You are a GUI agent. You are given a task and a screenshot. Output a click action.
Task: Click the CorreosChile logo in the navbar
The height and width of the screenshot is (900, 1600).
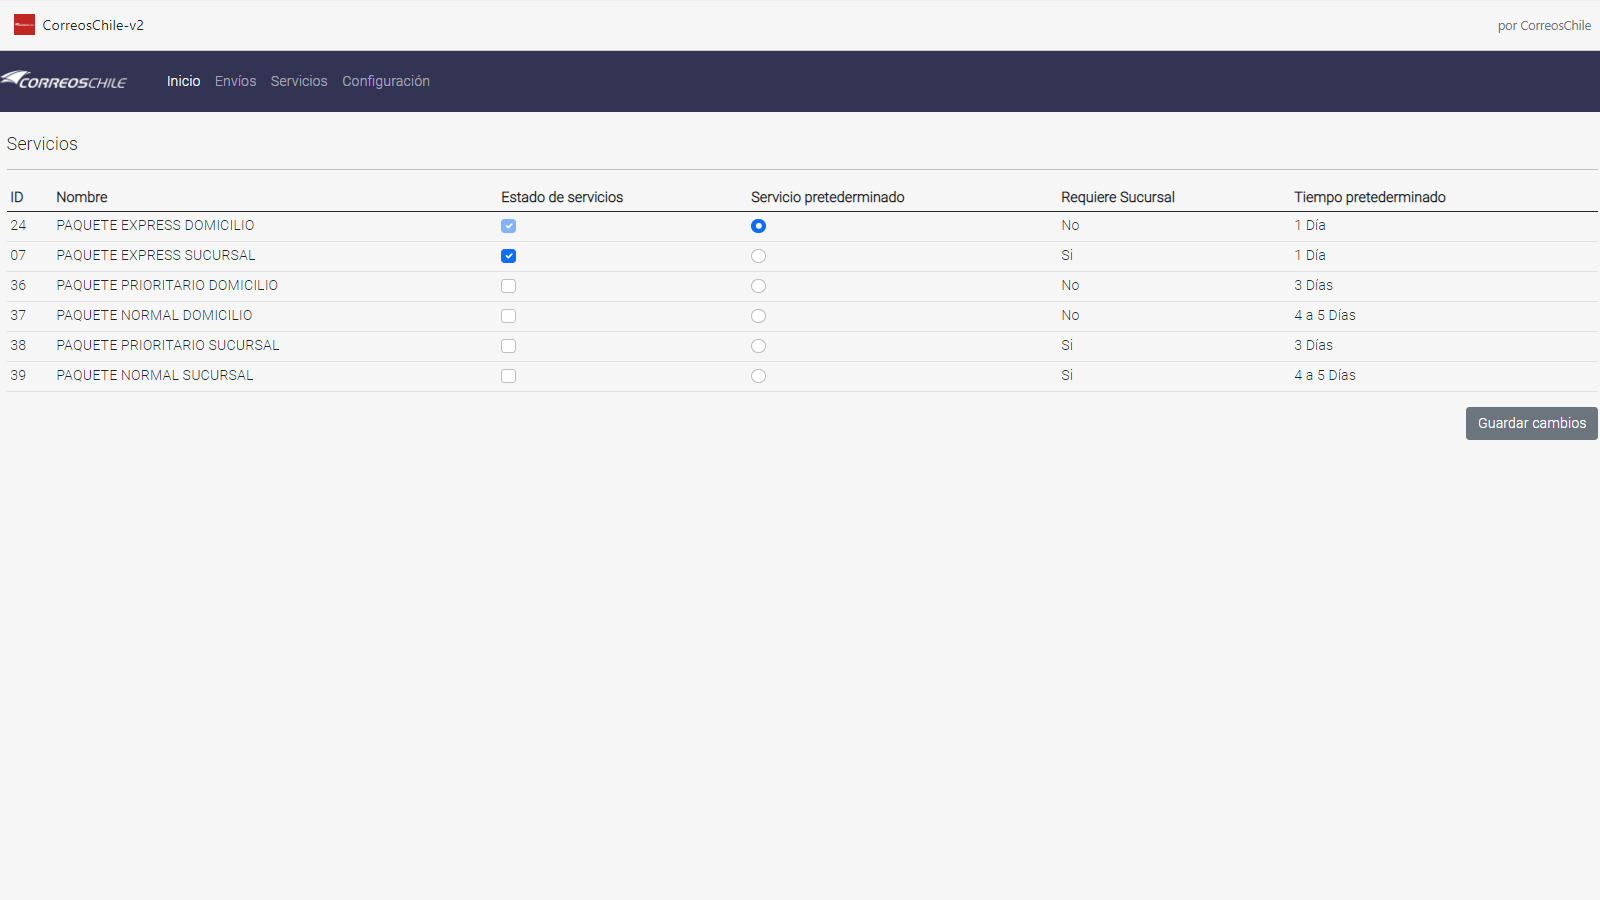[x=64, y=80]
